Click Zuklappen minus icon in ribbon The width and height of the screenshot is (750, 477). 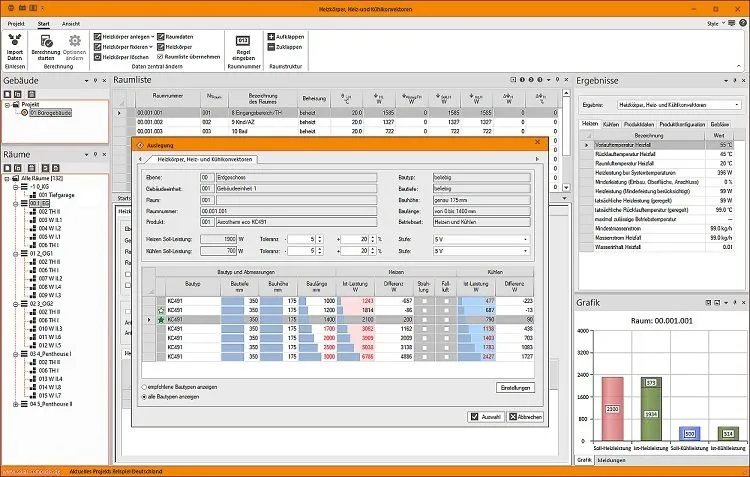(271, 47)
